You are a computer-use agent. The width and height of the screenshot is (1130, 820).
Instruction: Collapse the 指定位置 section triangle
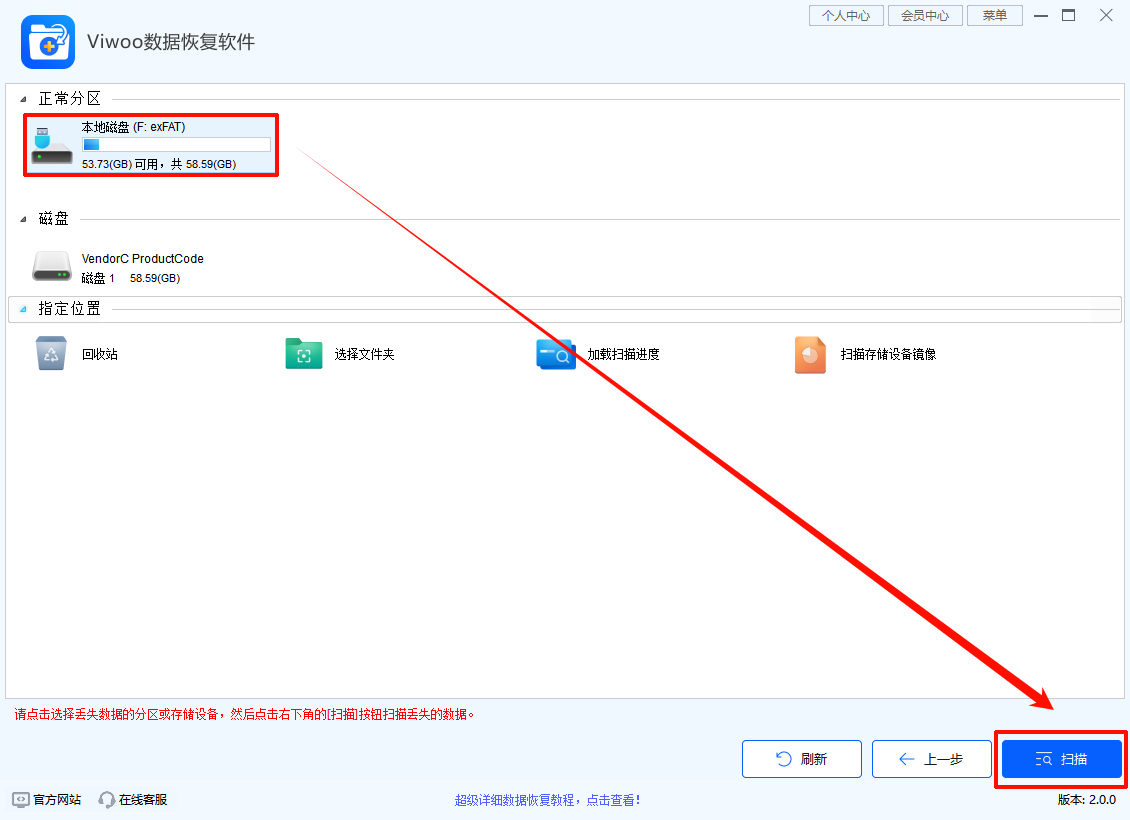23,310
